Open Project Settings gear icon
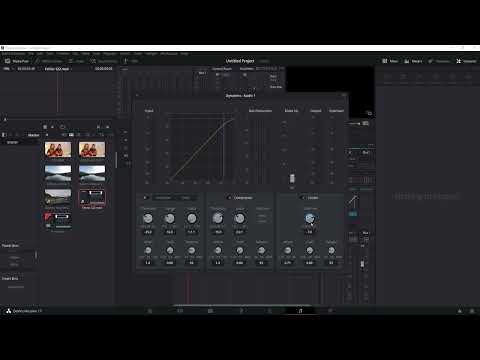480x360 pixels. pyautogui.click(x=472, y=311)
